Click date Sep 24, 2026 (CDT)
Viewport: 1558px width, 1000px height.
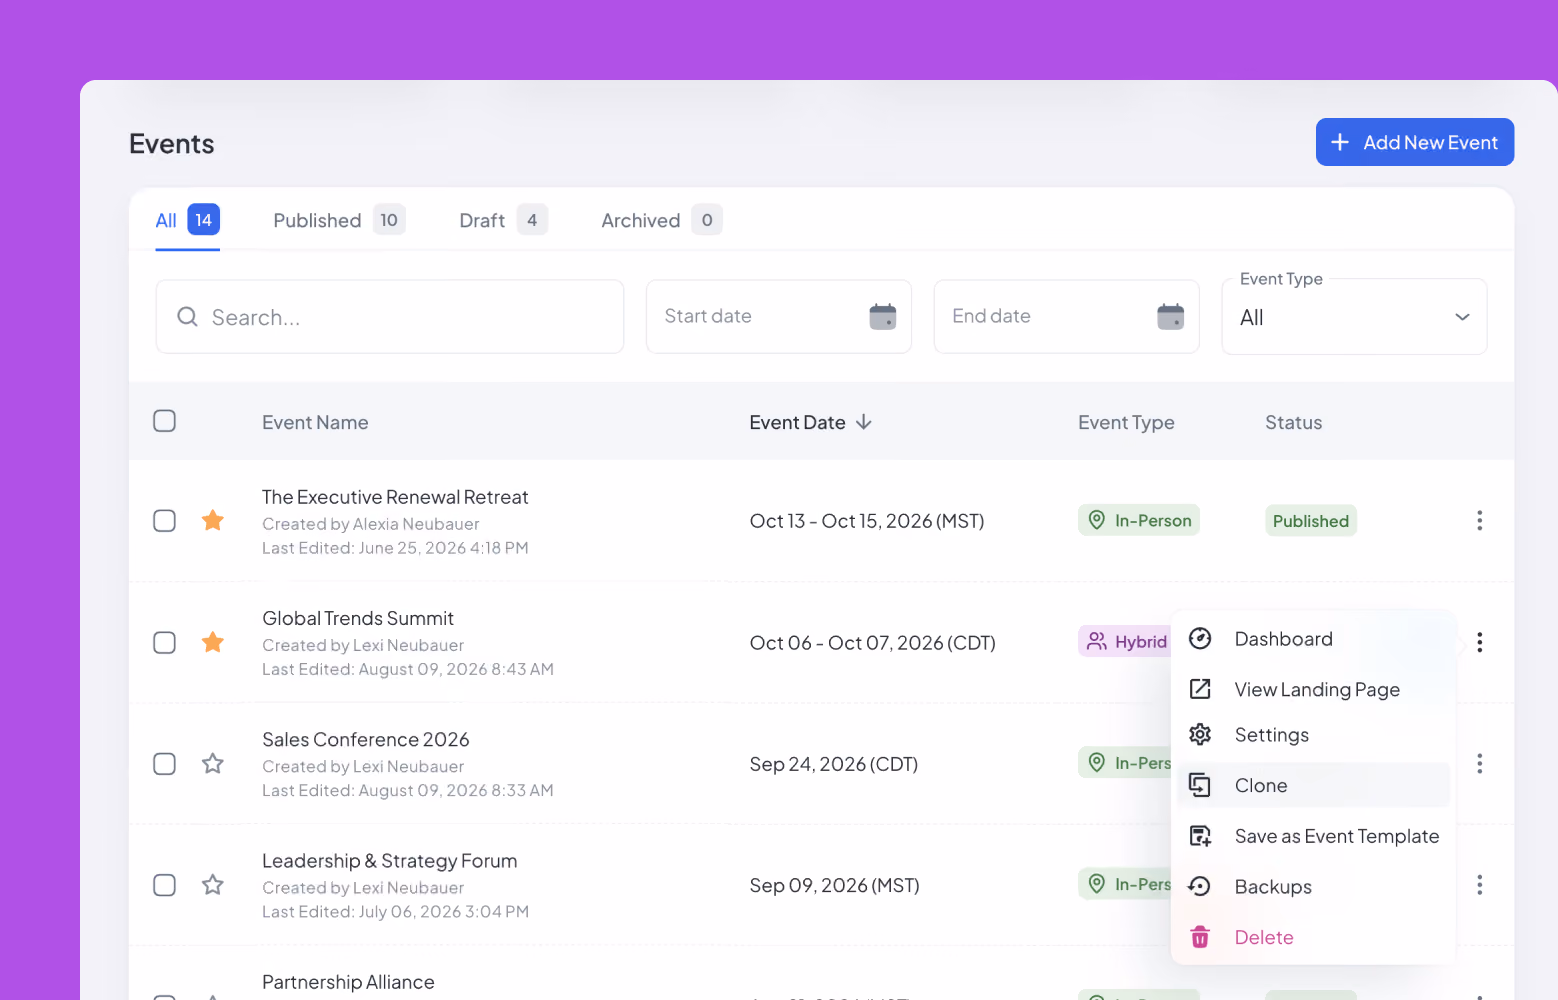click(834, 764)
